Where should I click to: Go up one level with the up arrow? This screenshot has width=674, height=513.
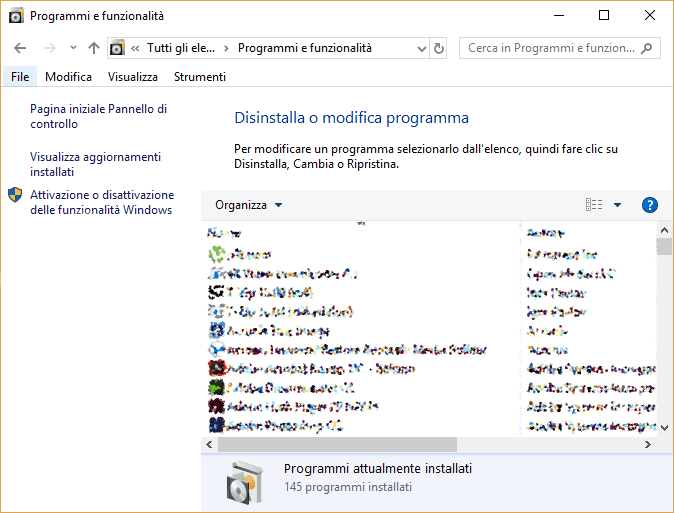point(94,48)
